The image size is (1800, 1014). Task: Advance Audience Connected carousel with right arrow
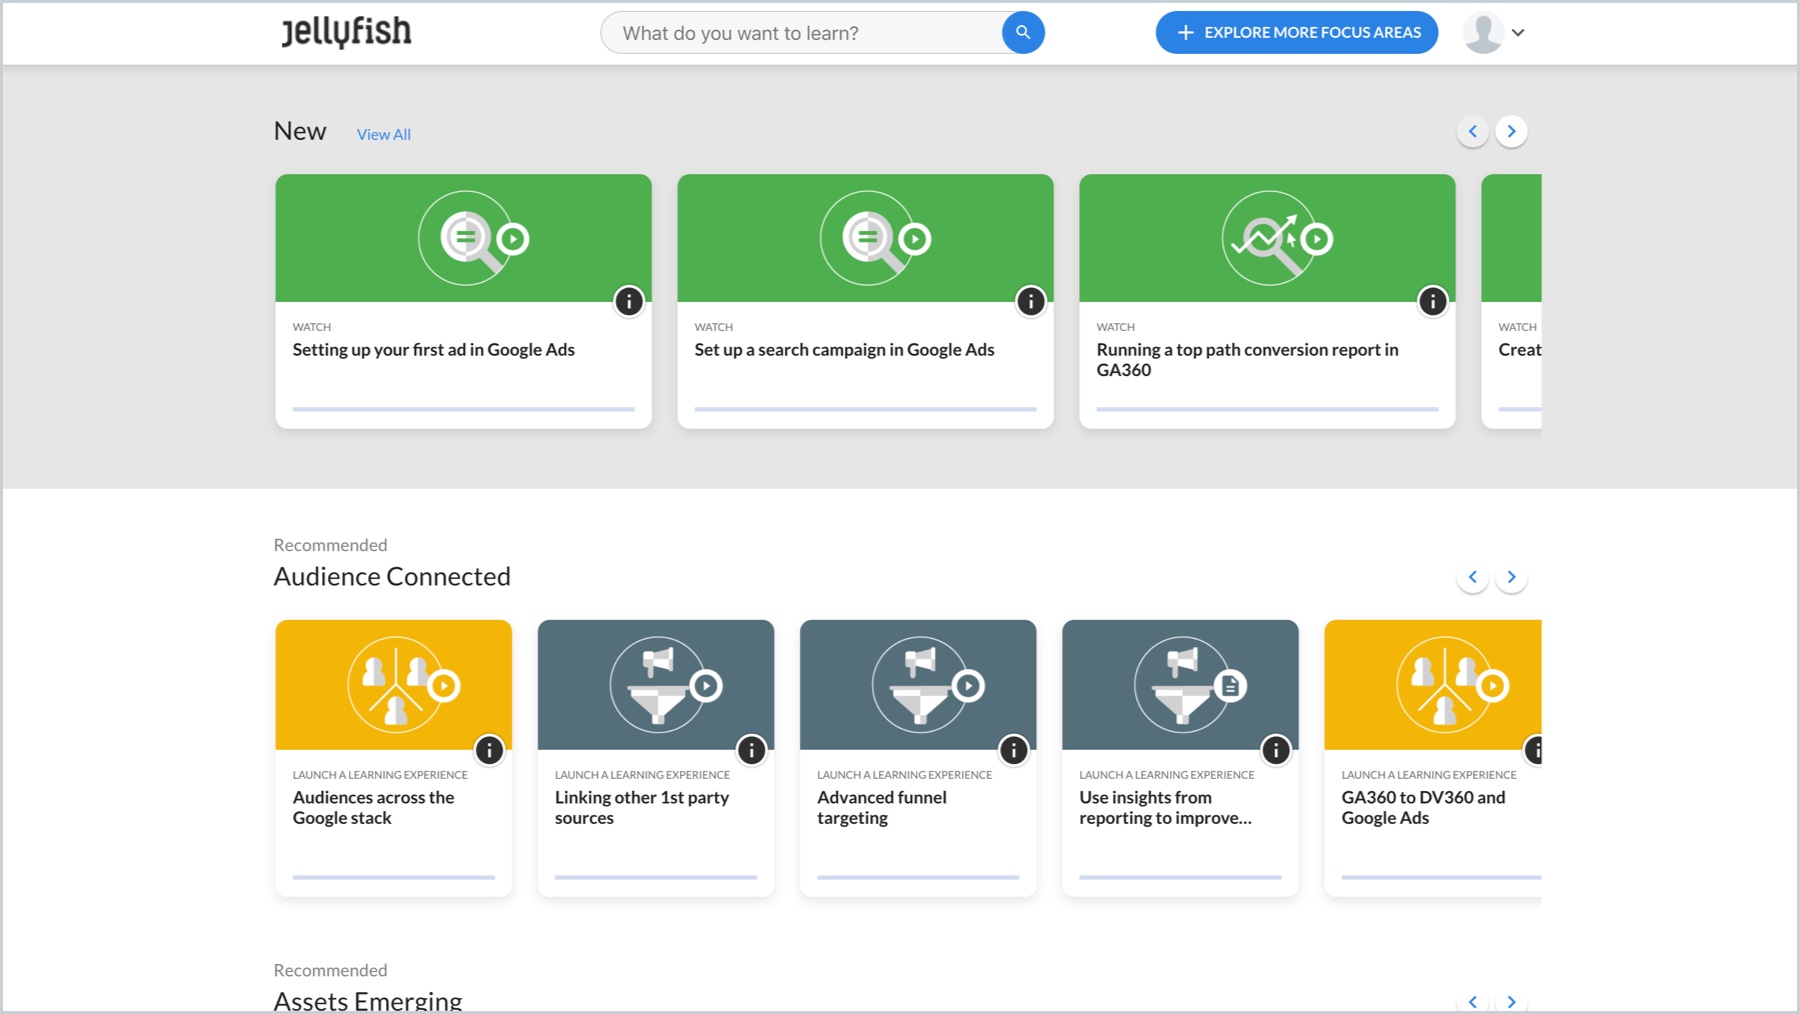pos(1511,577)
